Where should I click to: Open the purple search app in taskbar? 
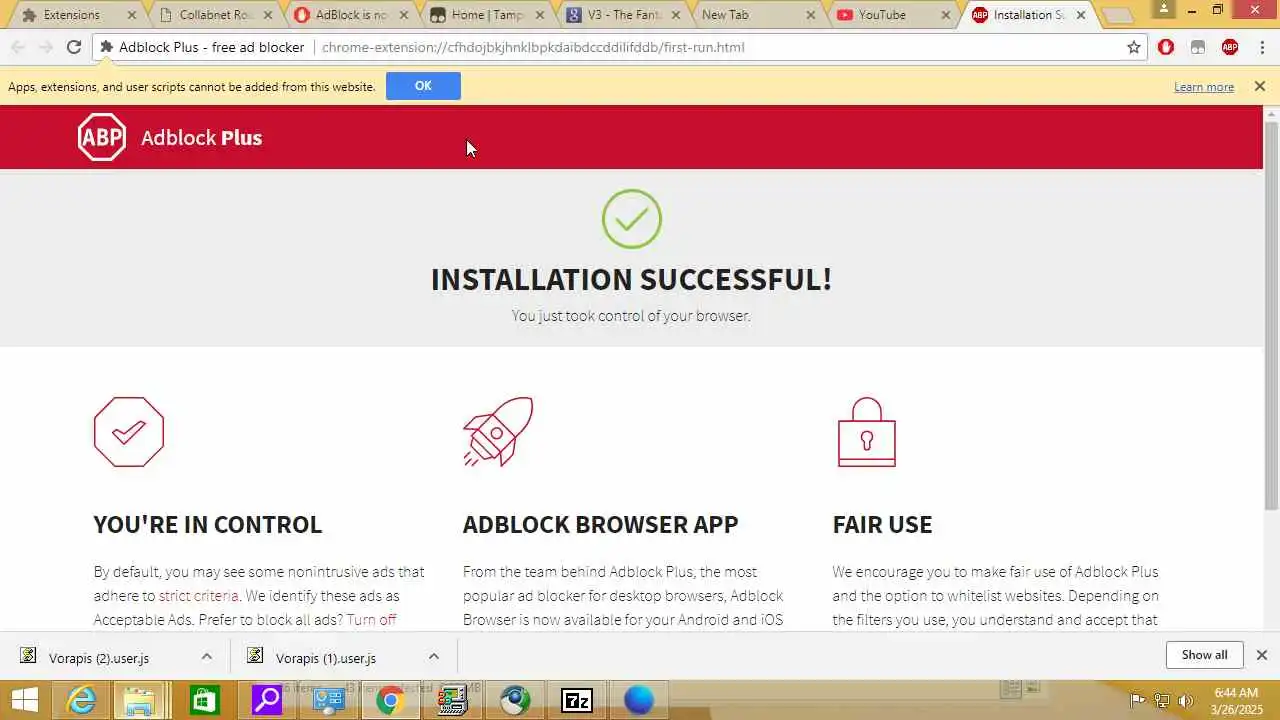pos(266,700)
